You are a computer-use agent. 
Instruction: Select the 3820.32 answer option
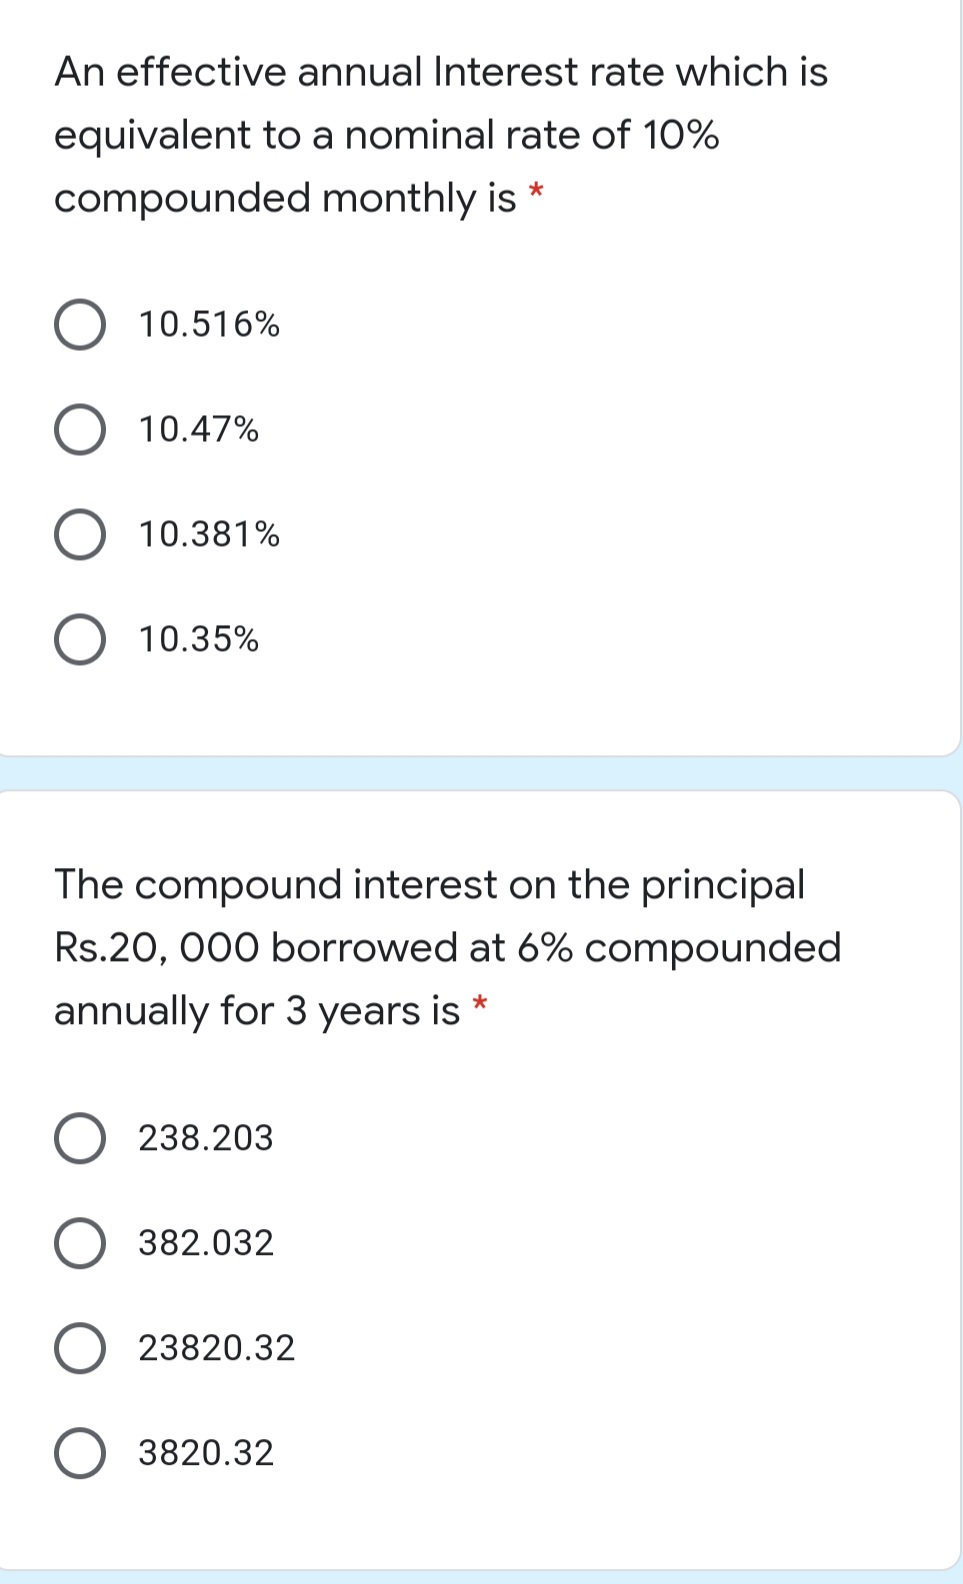click(82, 1455)
